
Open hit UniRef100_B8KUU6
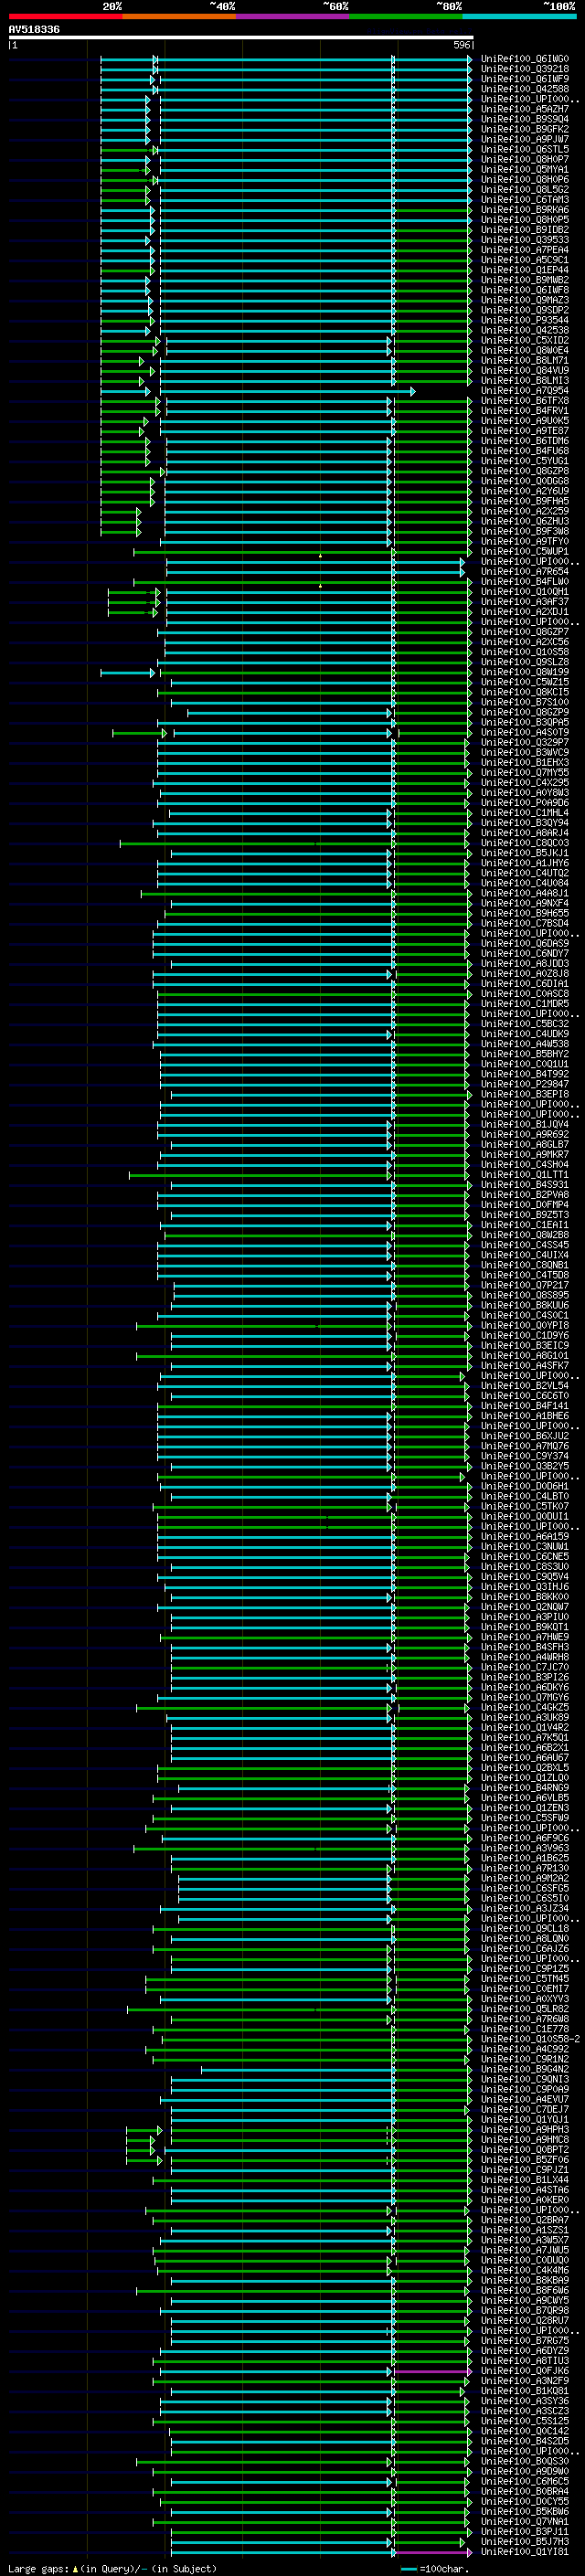coord(525,1306)
